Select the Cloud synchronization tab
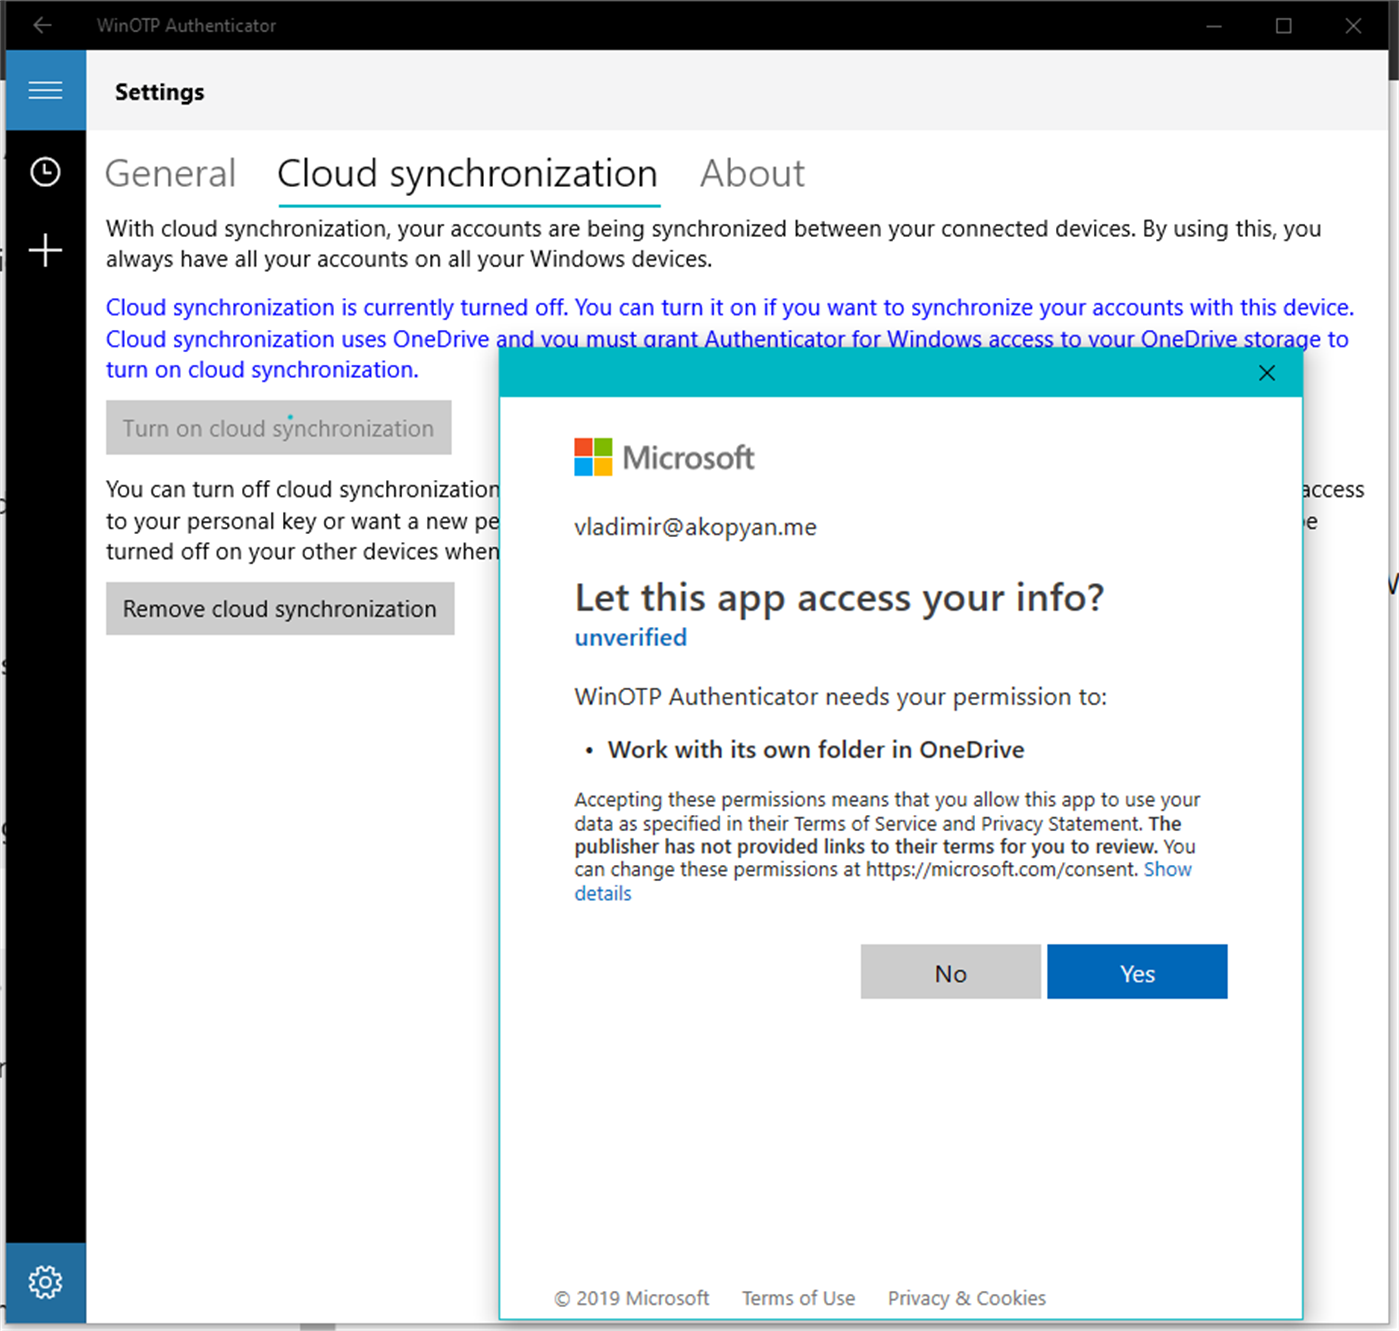Screen dimensions: 1399x1331 [x=468, y=173]
